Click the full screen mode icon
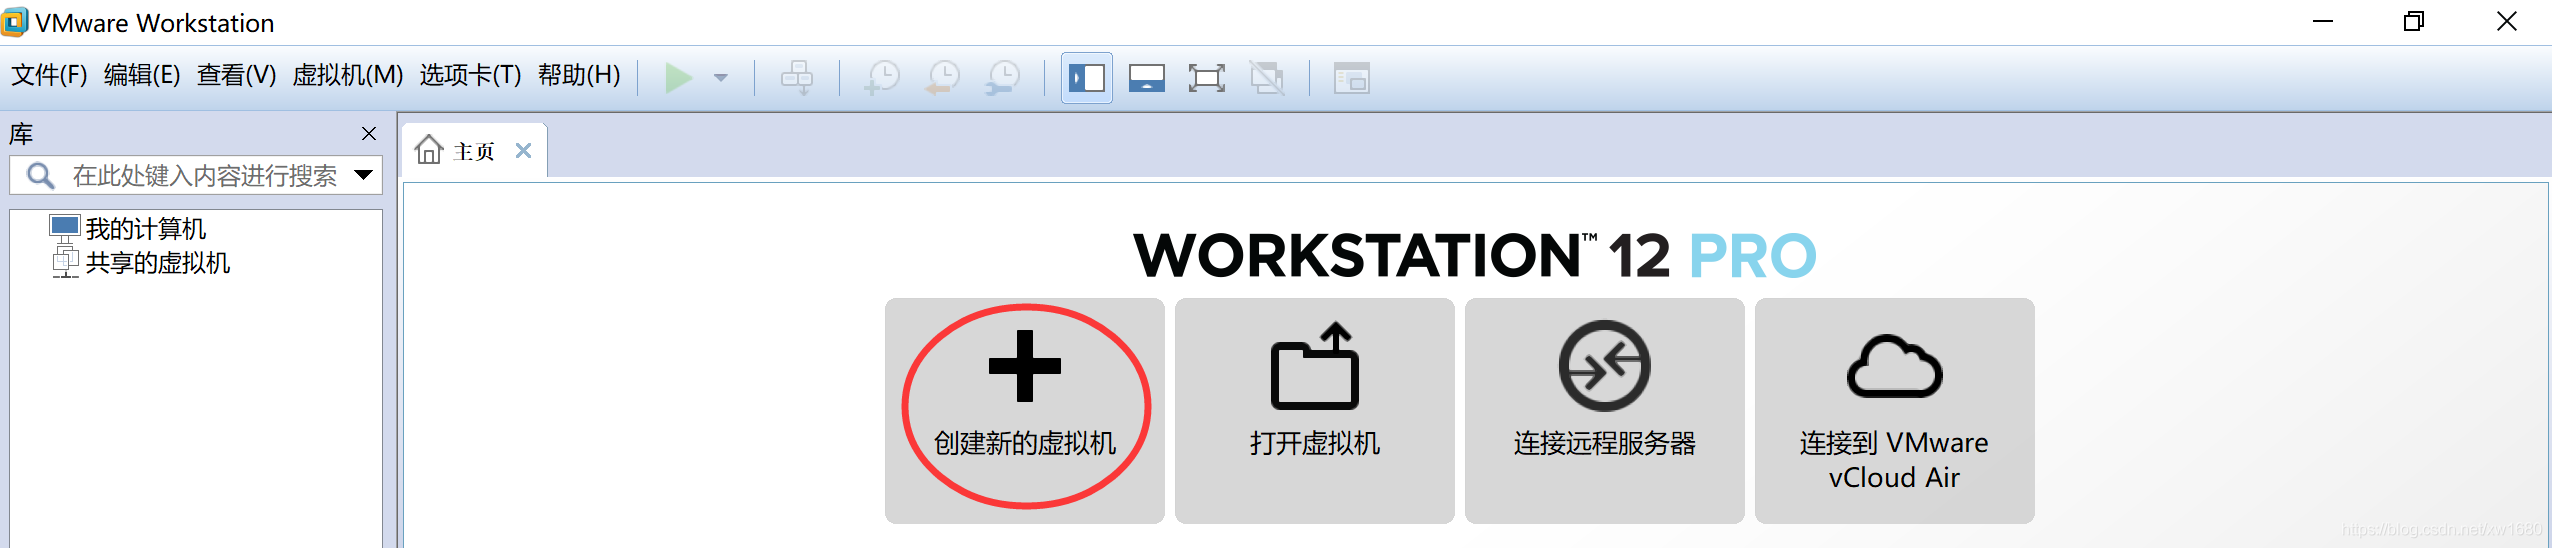 click(1207, 78)
